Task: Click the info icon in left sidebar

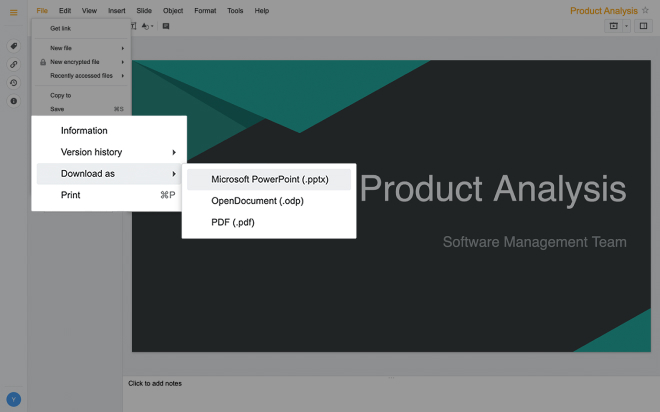Action: 13,101
